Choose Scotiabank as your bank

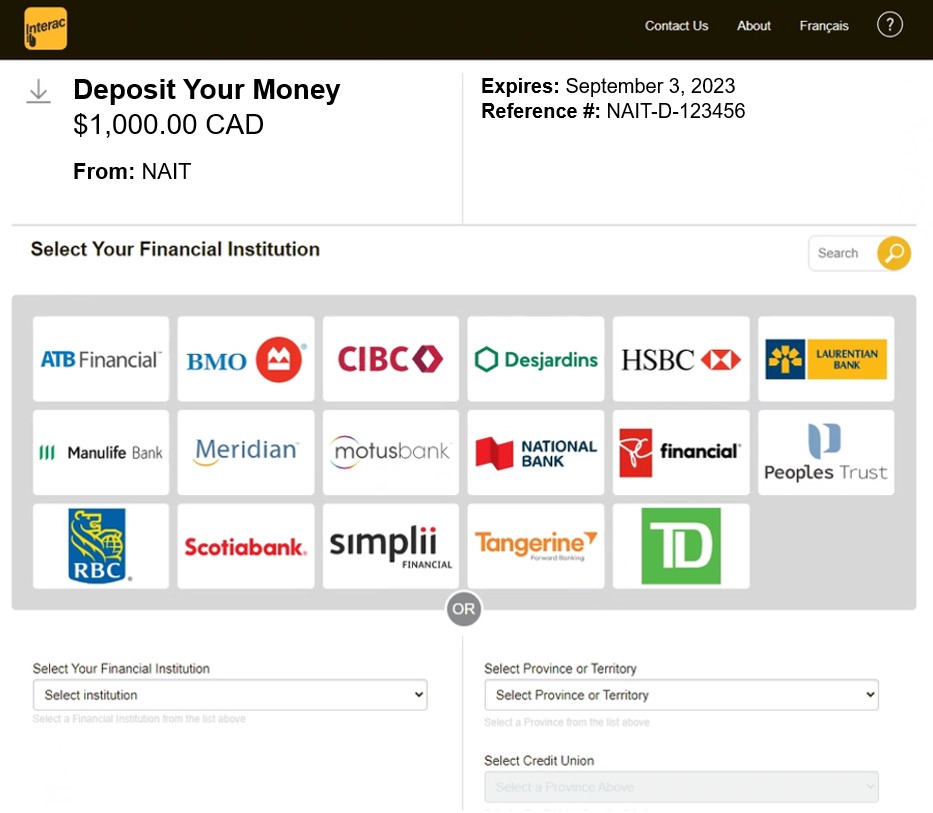[x=245, y=545]
